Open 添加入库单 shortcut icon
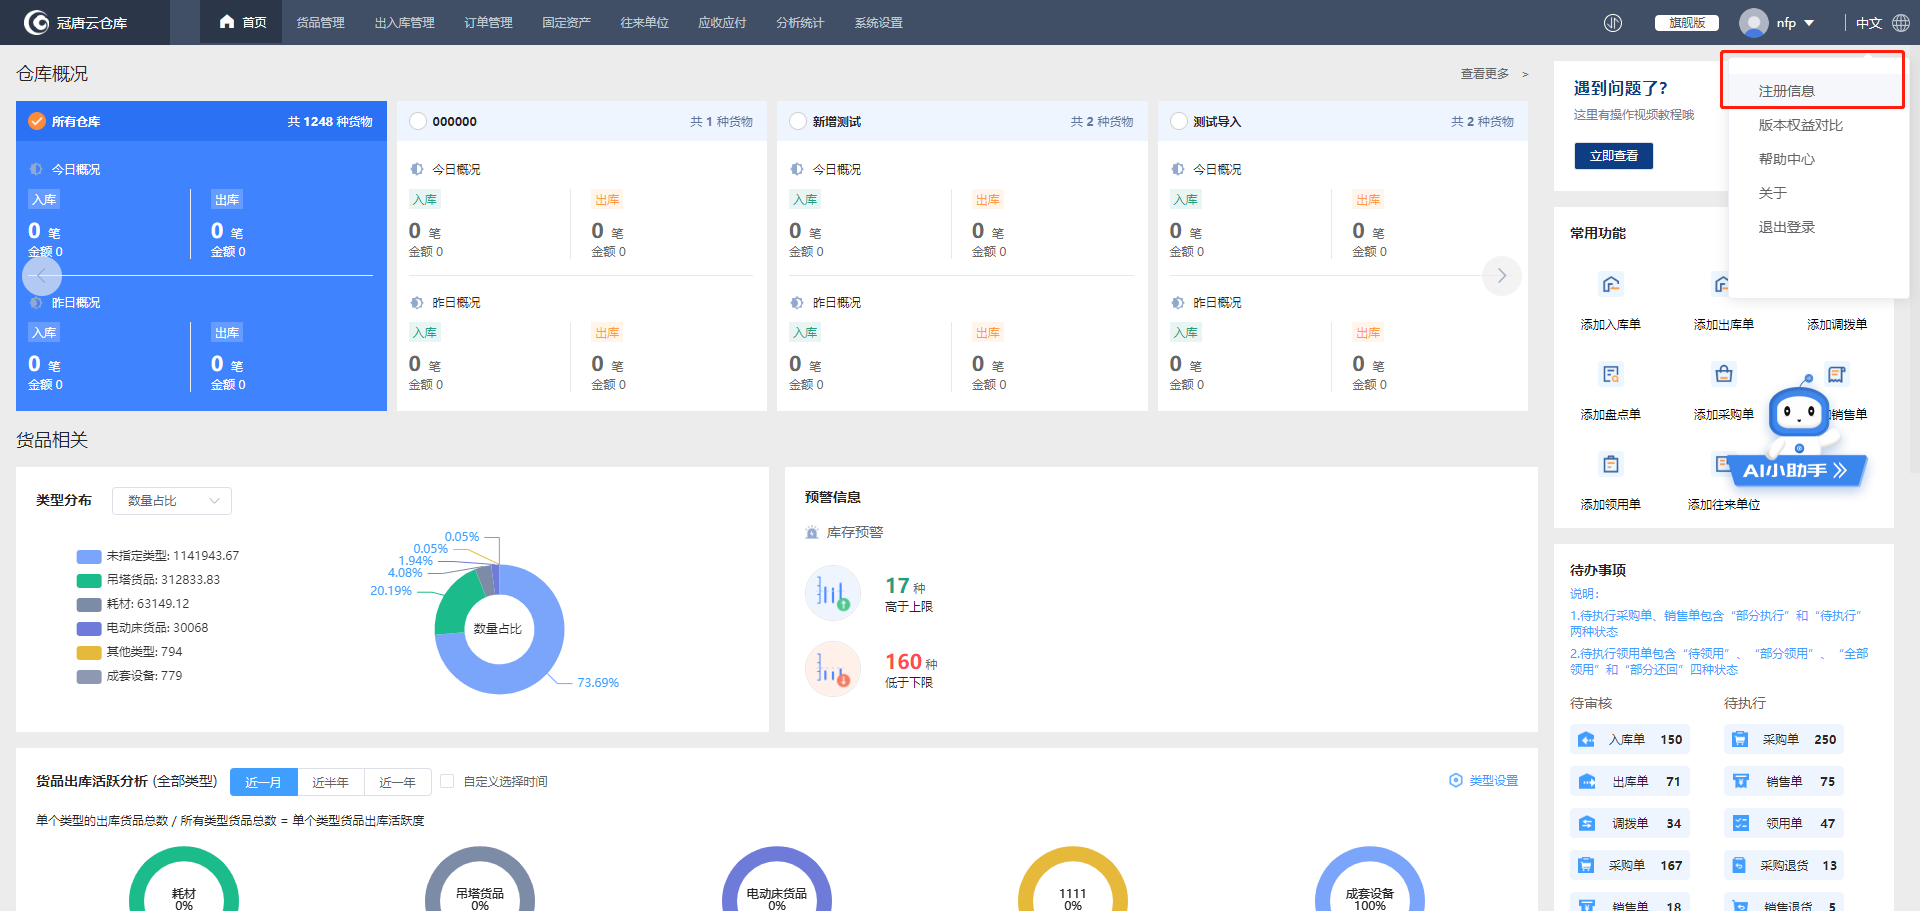The height and width of the screenshot is (911, 1920). pos(1610,284)
